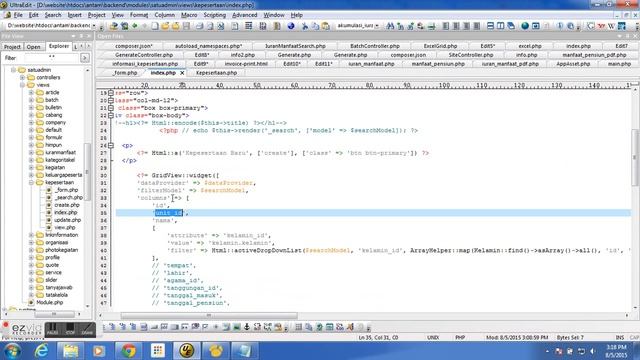The image size is (640, 360).
Task: Click the Wikipedia W toolbar icon
Action: (x=611, y=26)
